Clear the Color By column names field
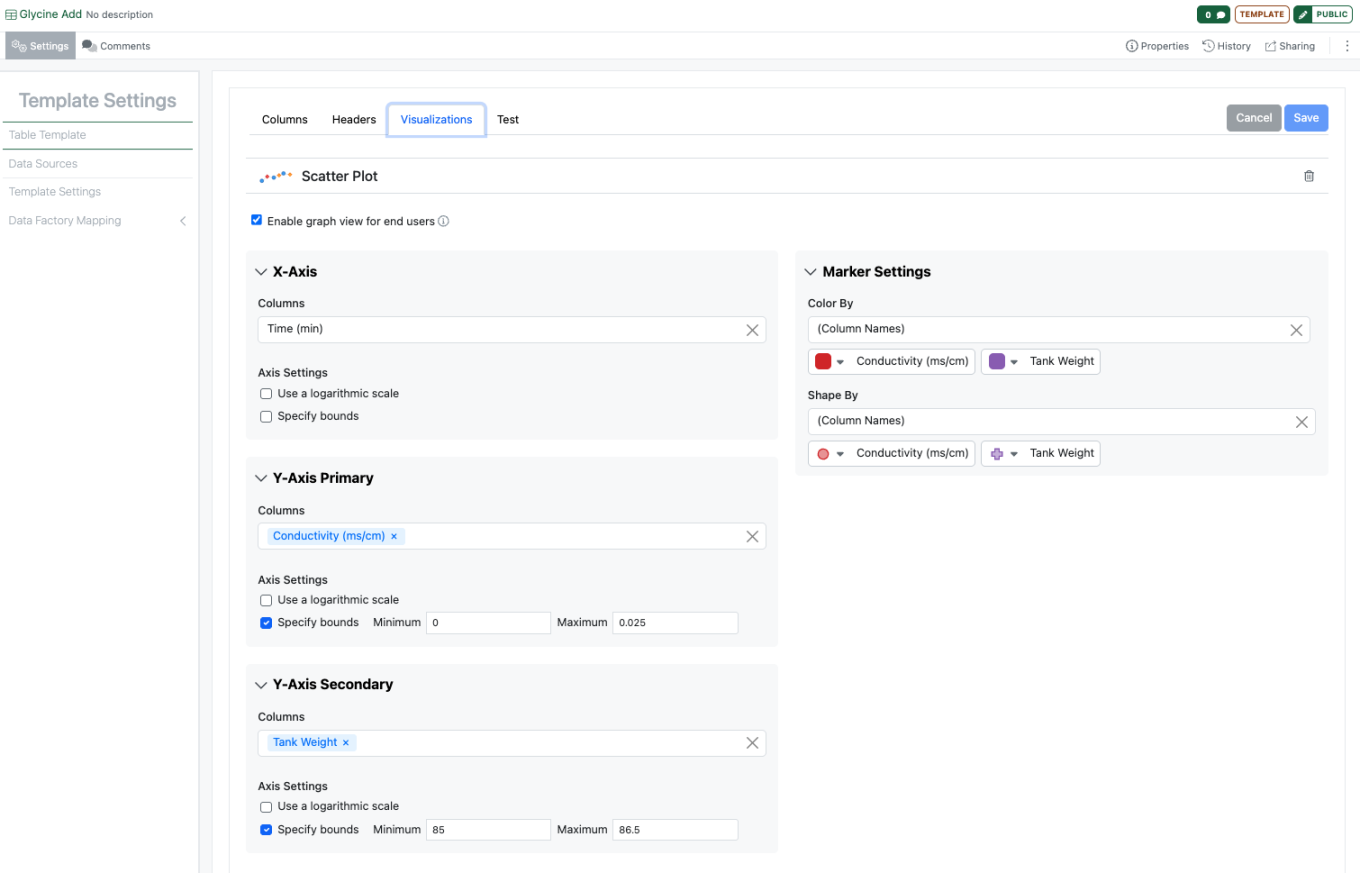 1296,330
